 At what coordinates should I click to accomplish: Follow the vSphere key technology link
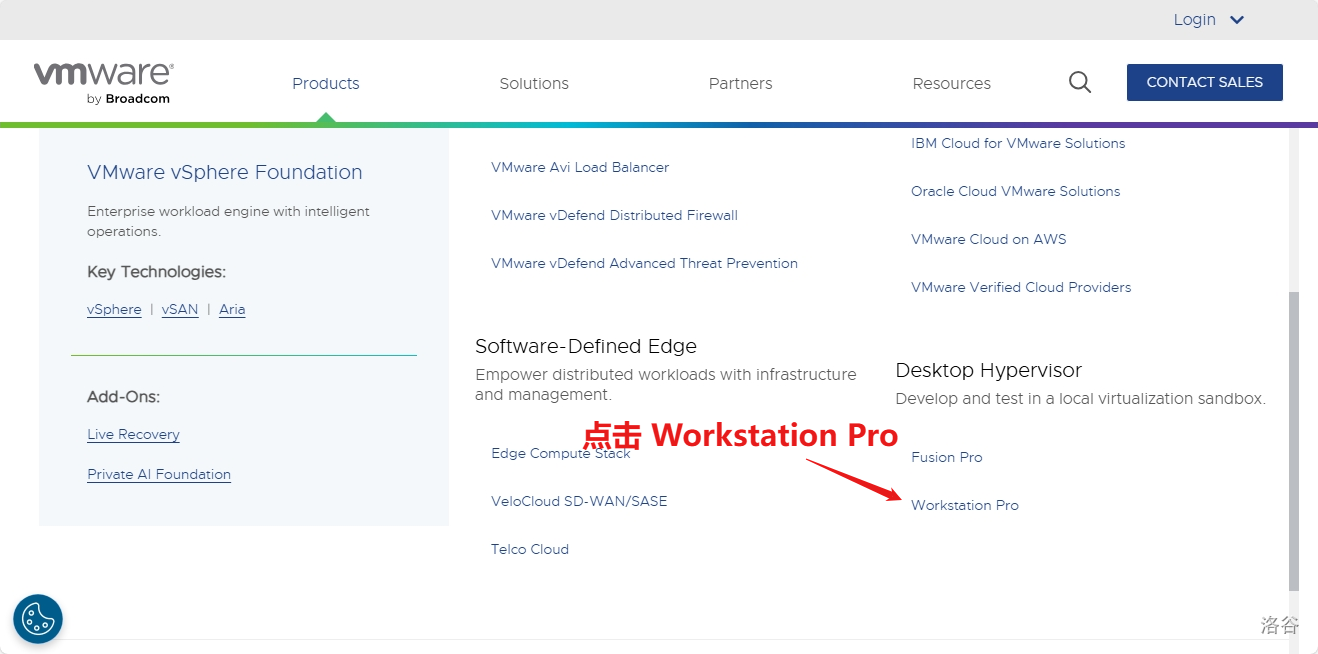114,309
